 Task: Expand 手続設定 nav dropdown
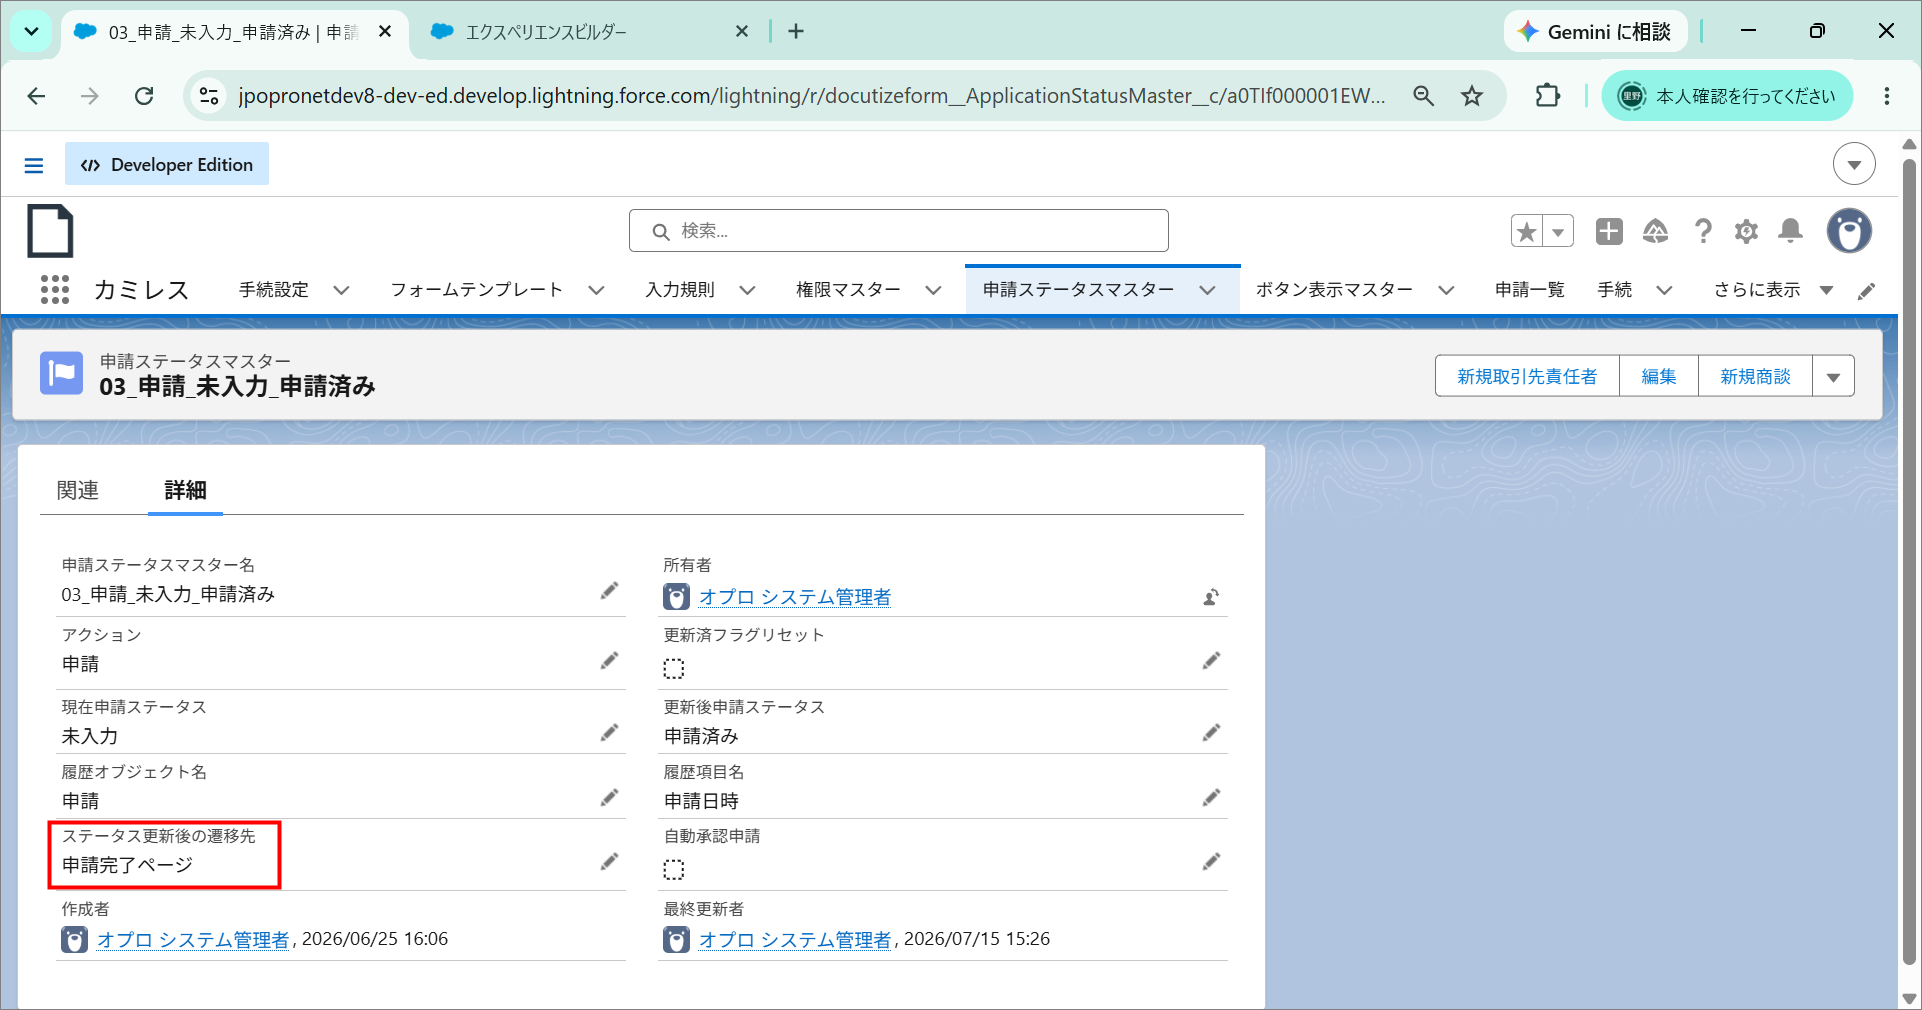[x=341, y=290]
